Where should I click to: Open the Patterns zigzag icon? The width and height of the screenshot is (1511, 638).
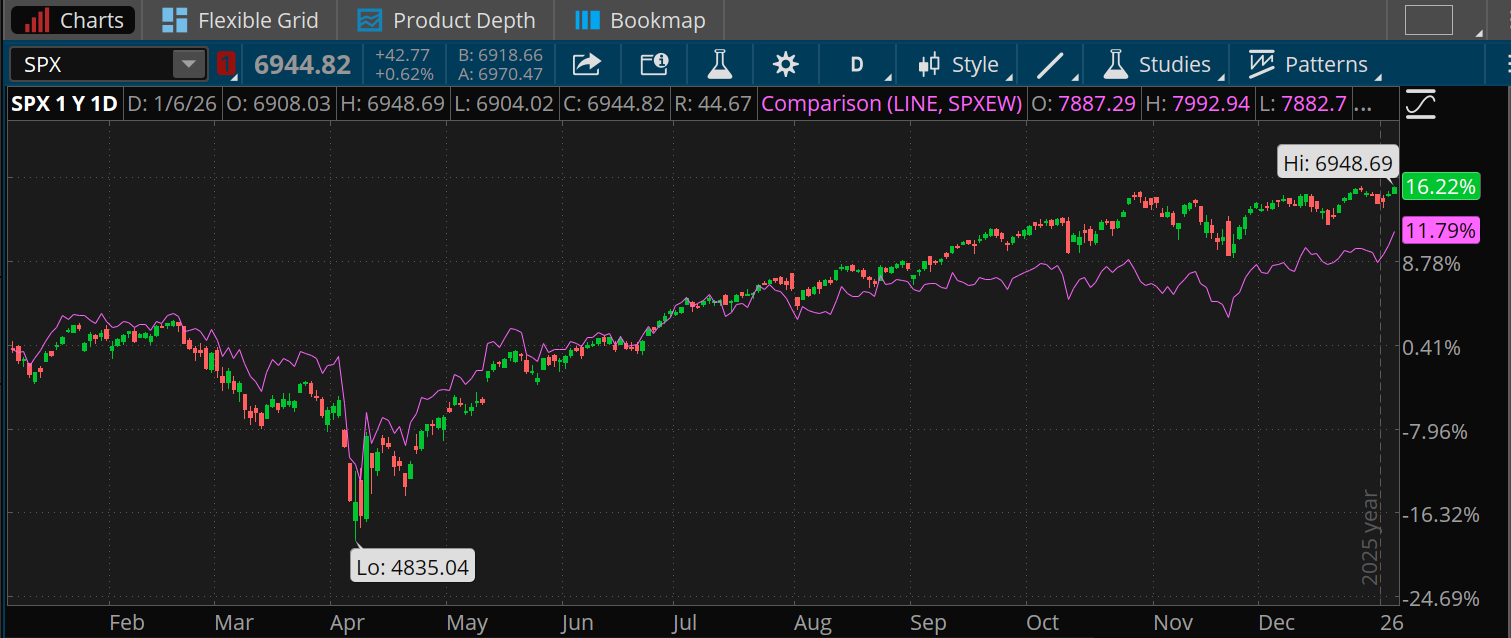pos(1264,63)
